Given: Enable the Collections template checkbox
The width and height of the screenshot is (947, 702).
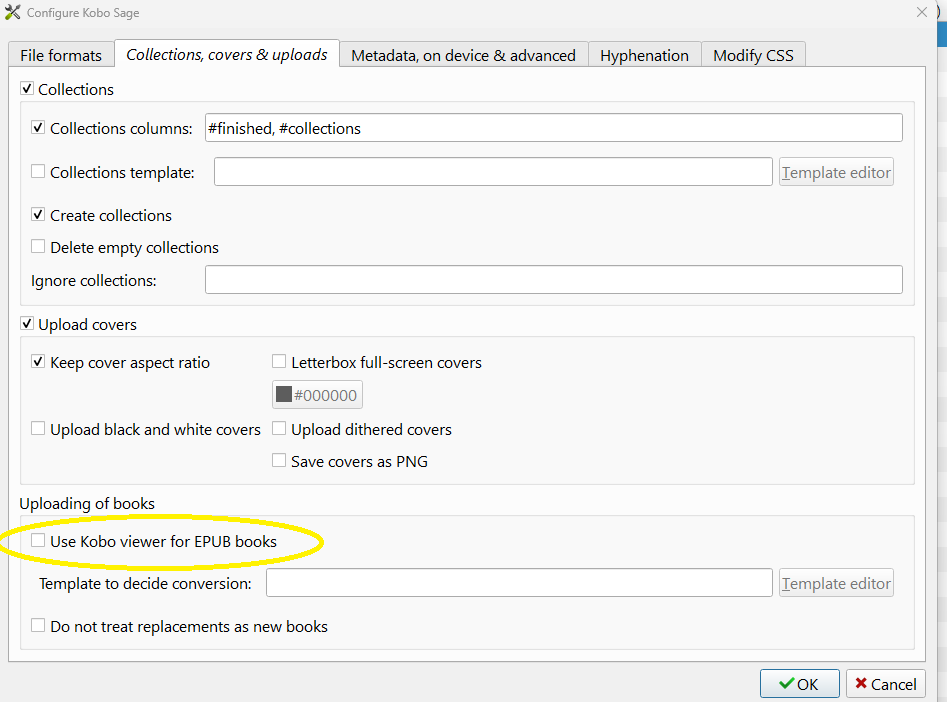Looking at the screenshot, I should (x=39, y=172).
